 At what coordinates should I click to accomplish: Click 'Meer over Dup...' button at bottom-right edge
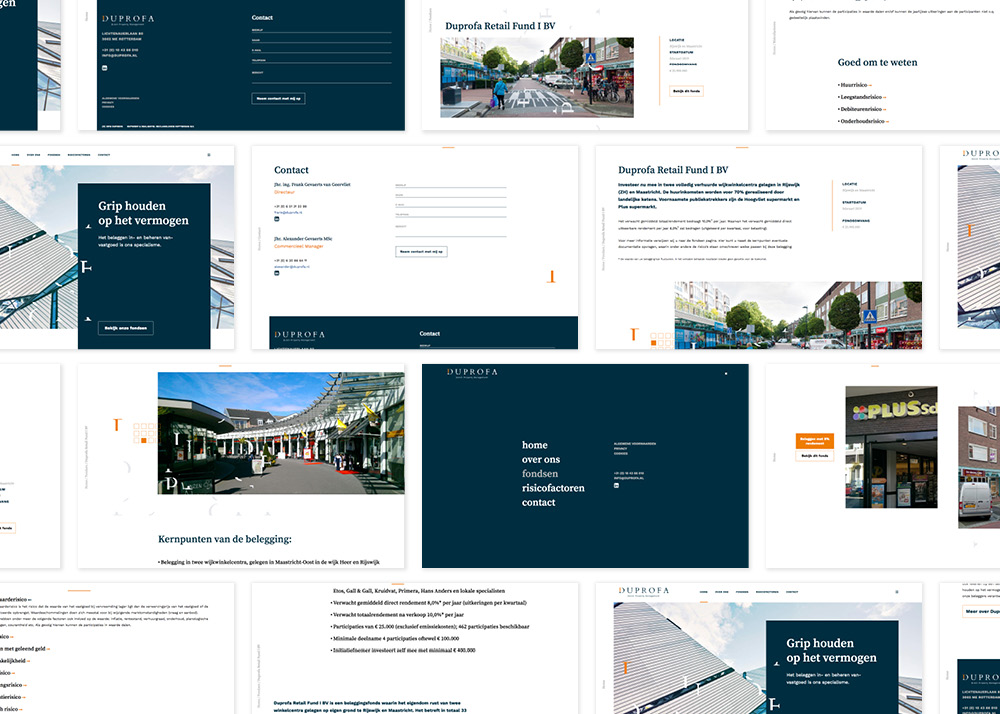tap(981, 611)
